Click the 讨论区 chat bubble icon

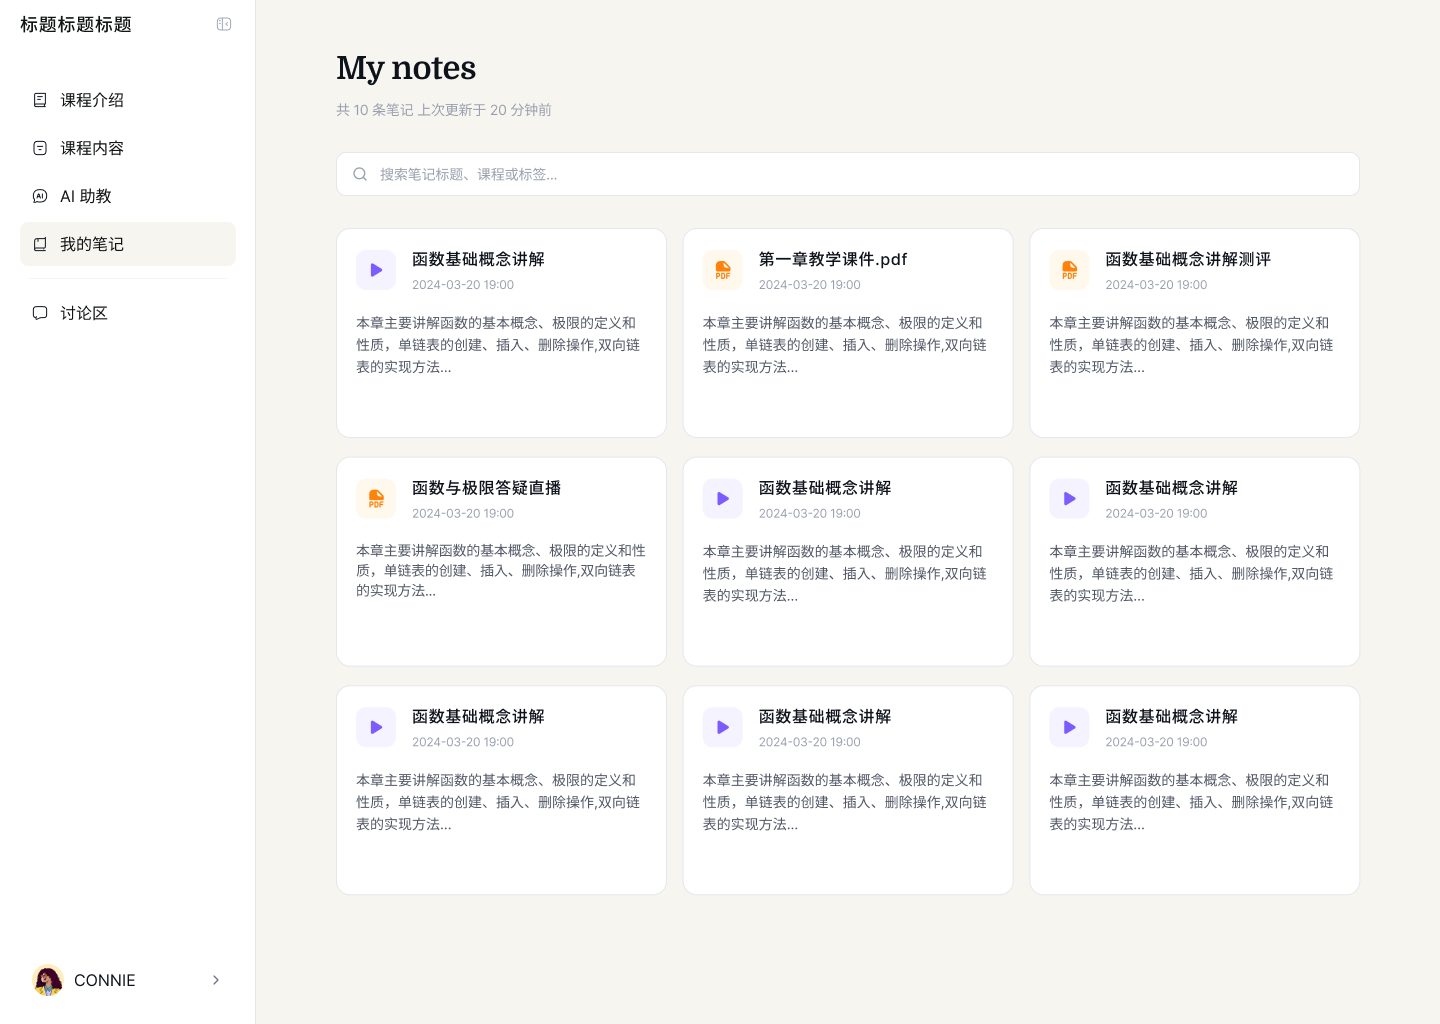(x=40, y=313)
